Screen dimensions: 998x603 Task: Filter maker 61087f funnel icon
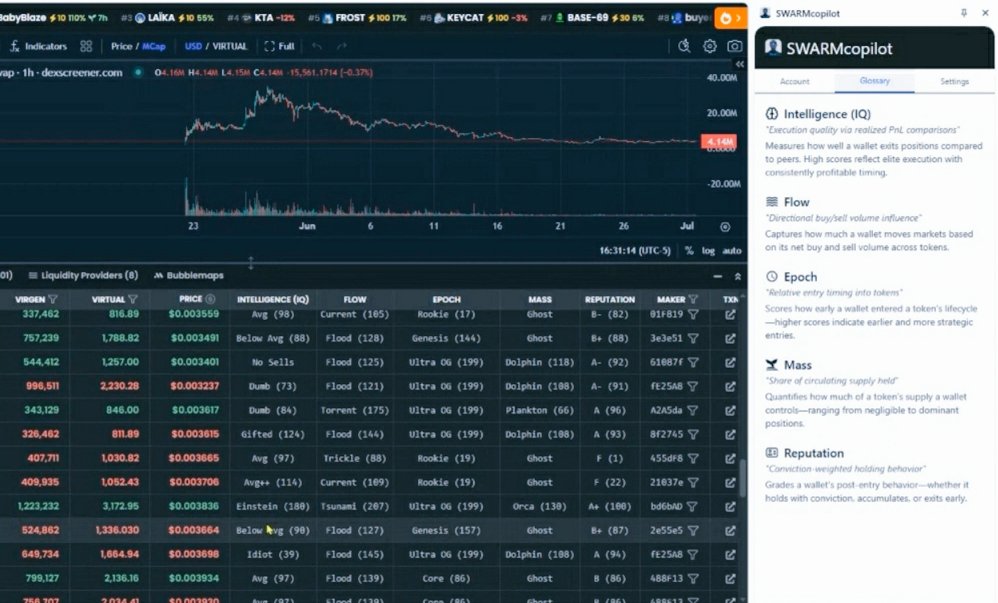point(693,362)
